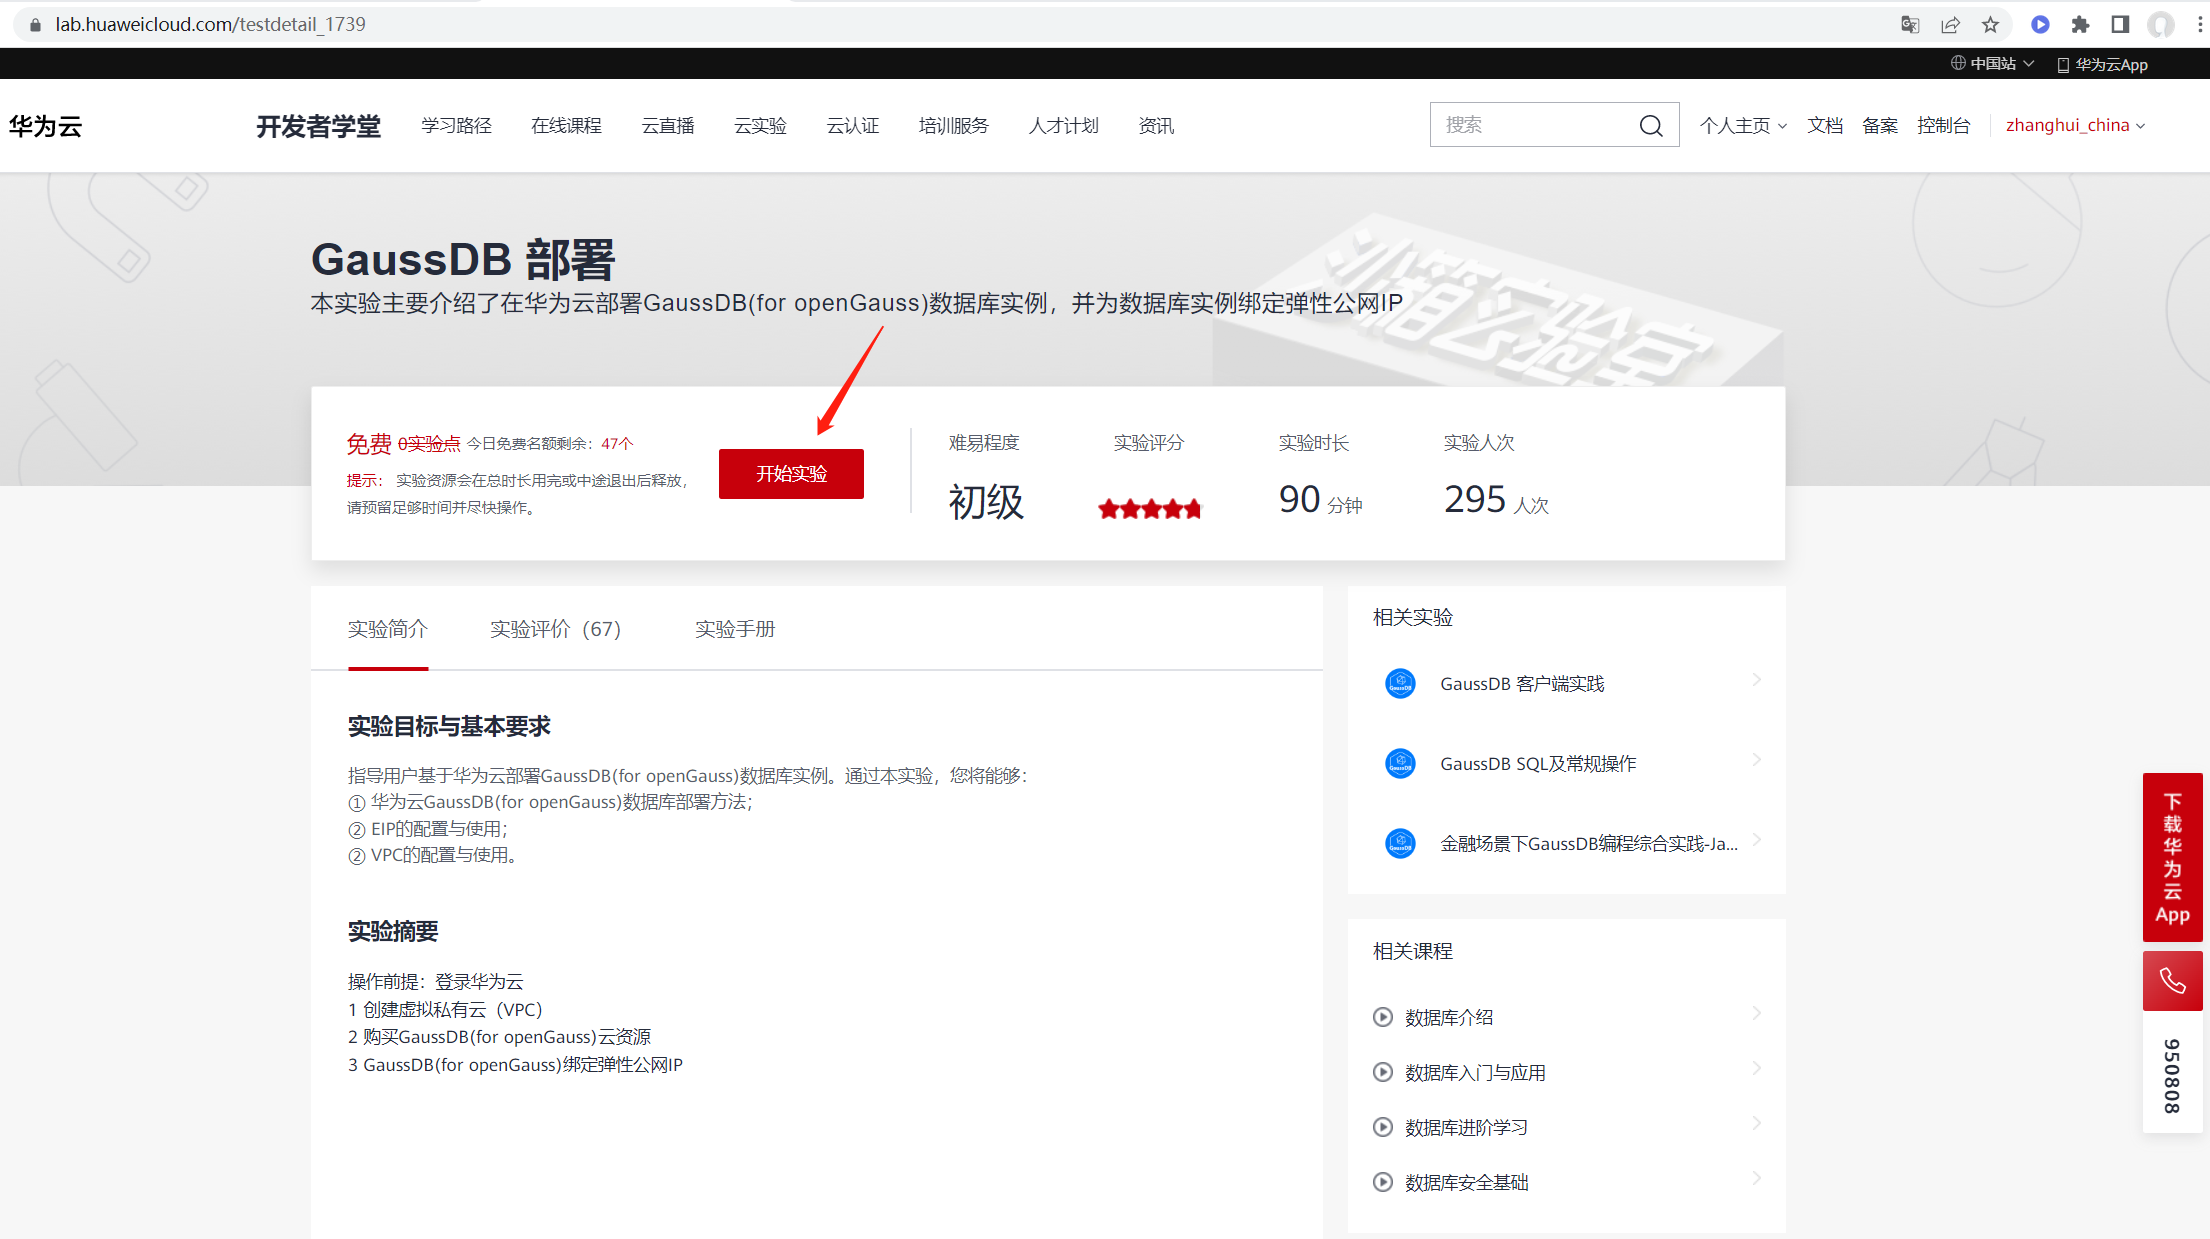Open the 控制台 link
The width and height of the screenshot is (2210, 1239).
(1943, 125)
